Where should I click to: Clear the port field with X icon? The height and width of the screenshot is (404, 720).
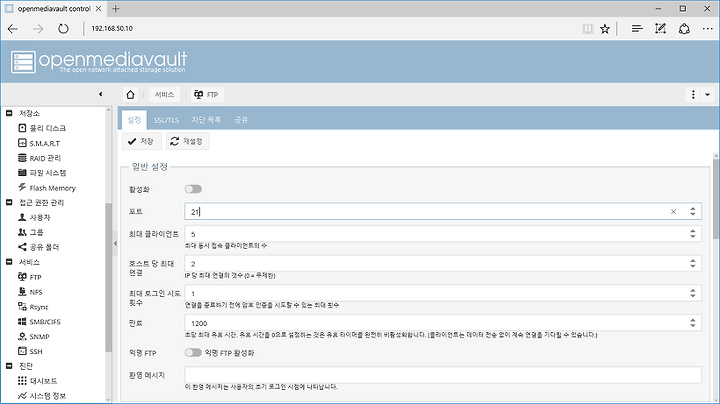click(673, 212)
